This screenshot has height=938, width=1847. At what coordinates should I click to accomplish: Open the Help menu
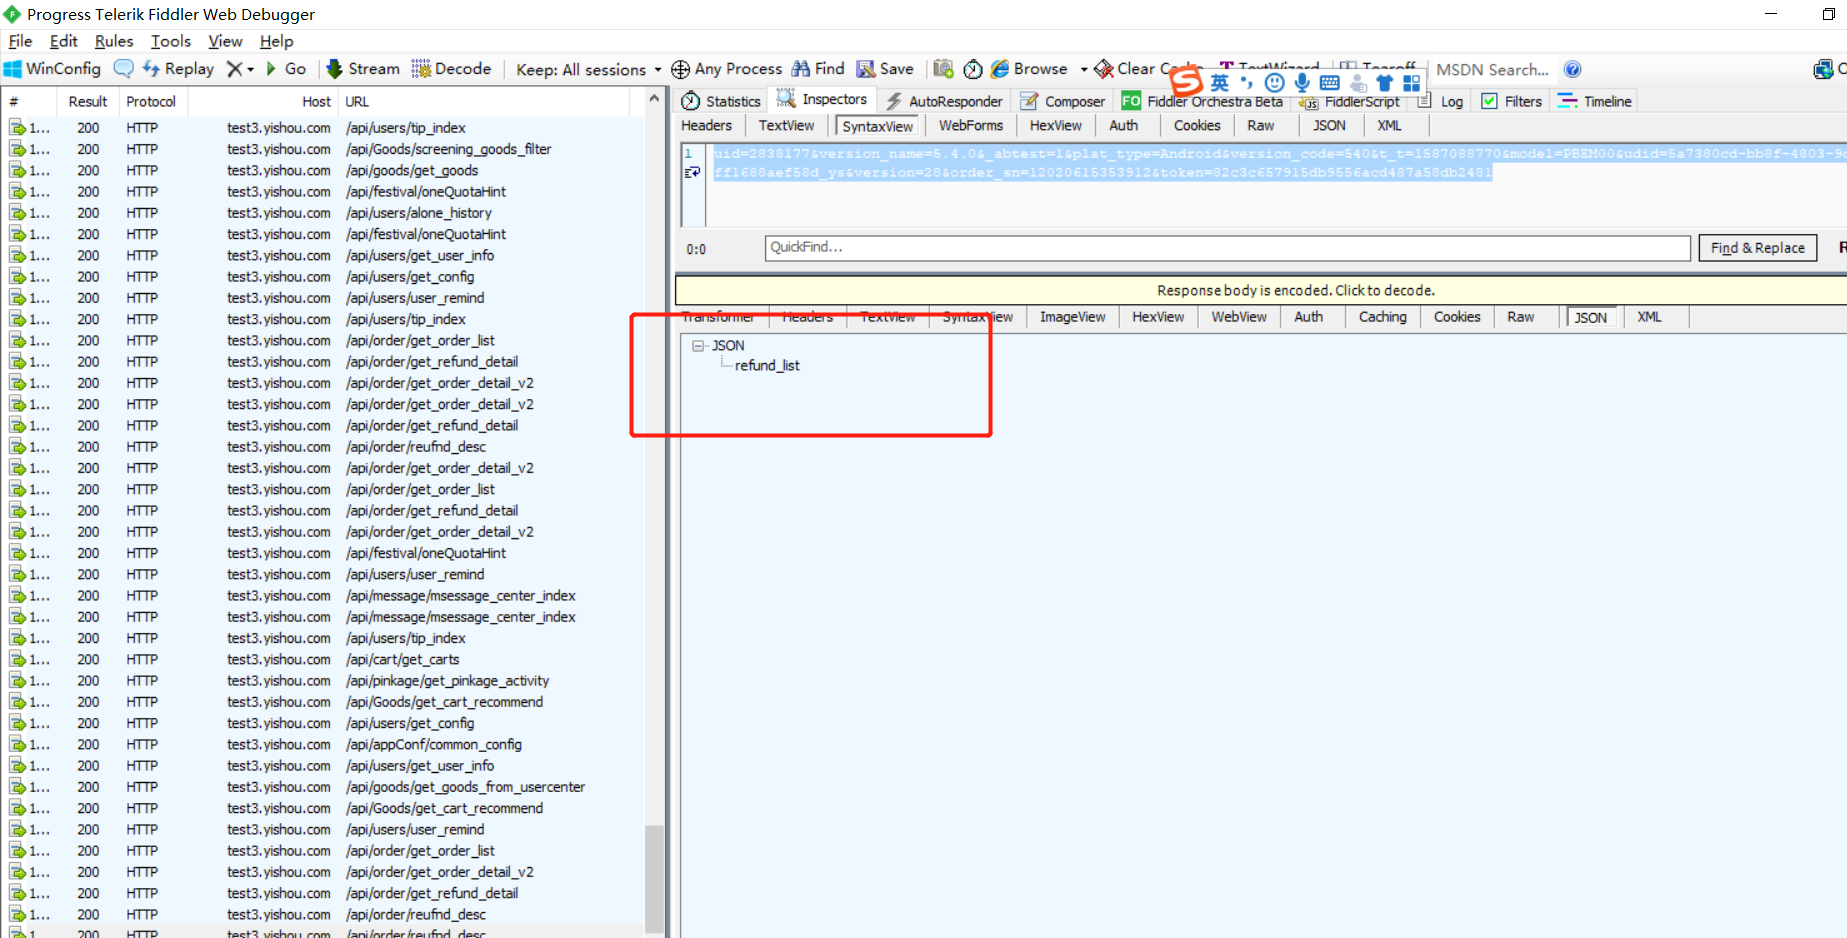[276, 41]
